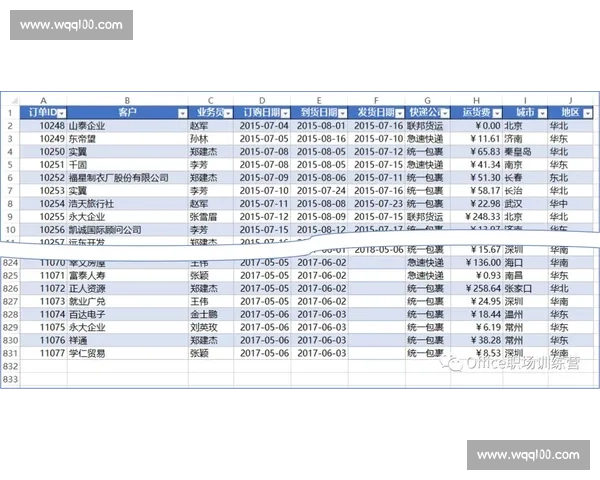Click salesperson cell 张雪眉
600x480 pixels.
pyautogui.click(x=210, y=217)
